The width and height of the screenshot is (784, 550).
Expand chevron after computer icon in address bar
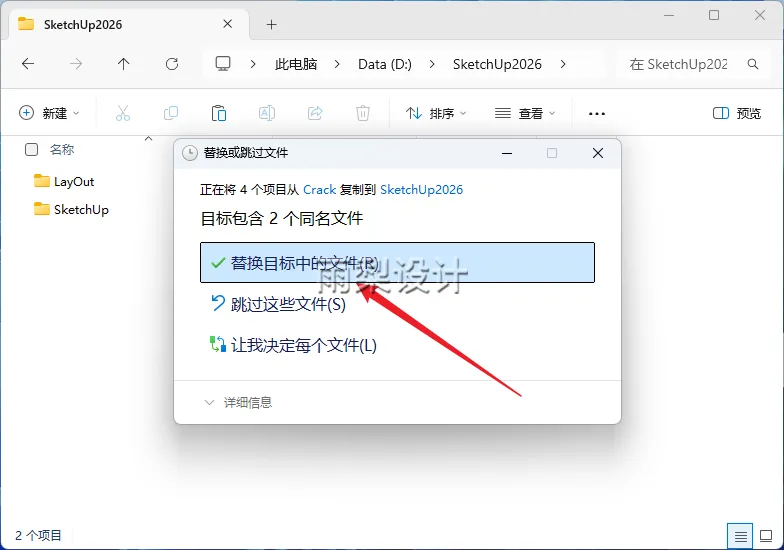tap(253, 64)
